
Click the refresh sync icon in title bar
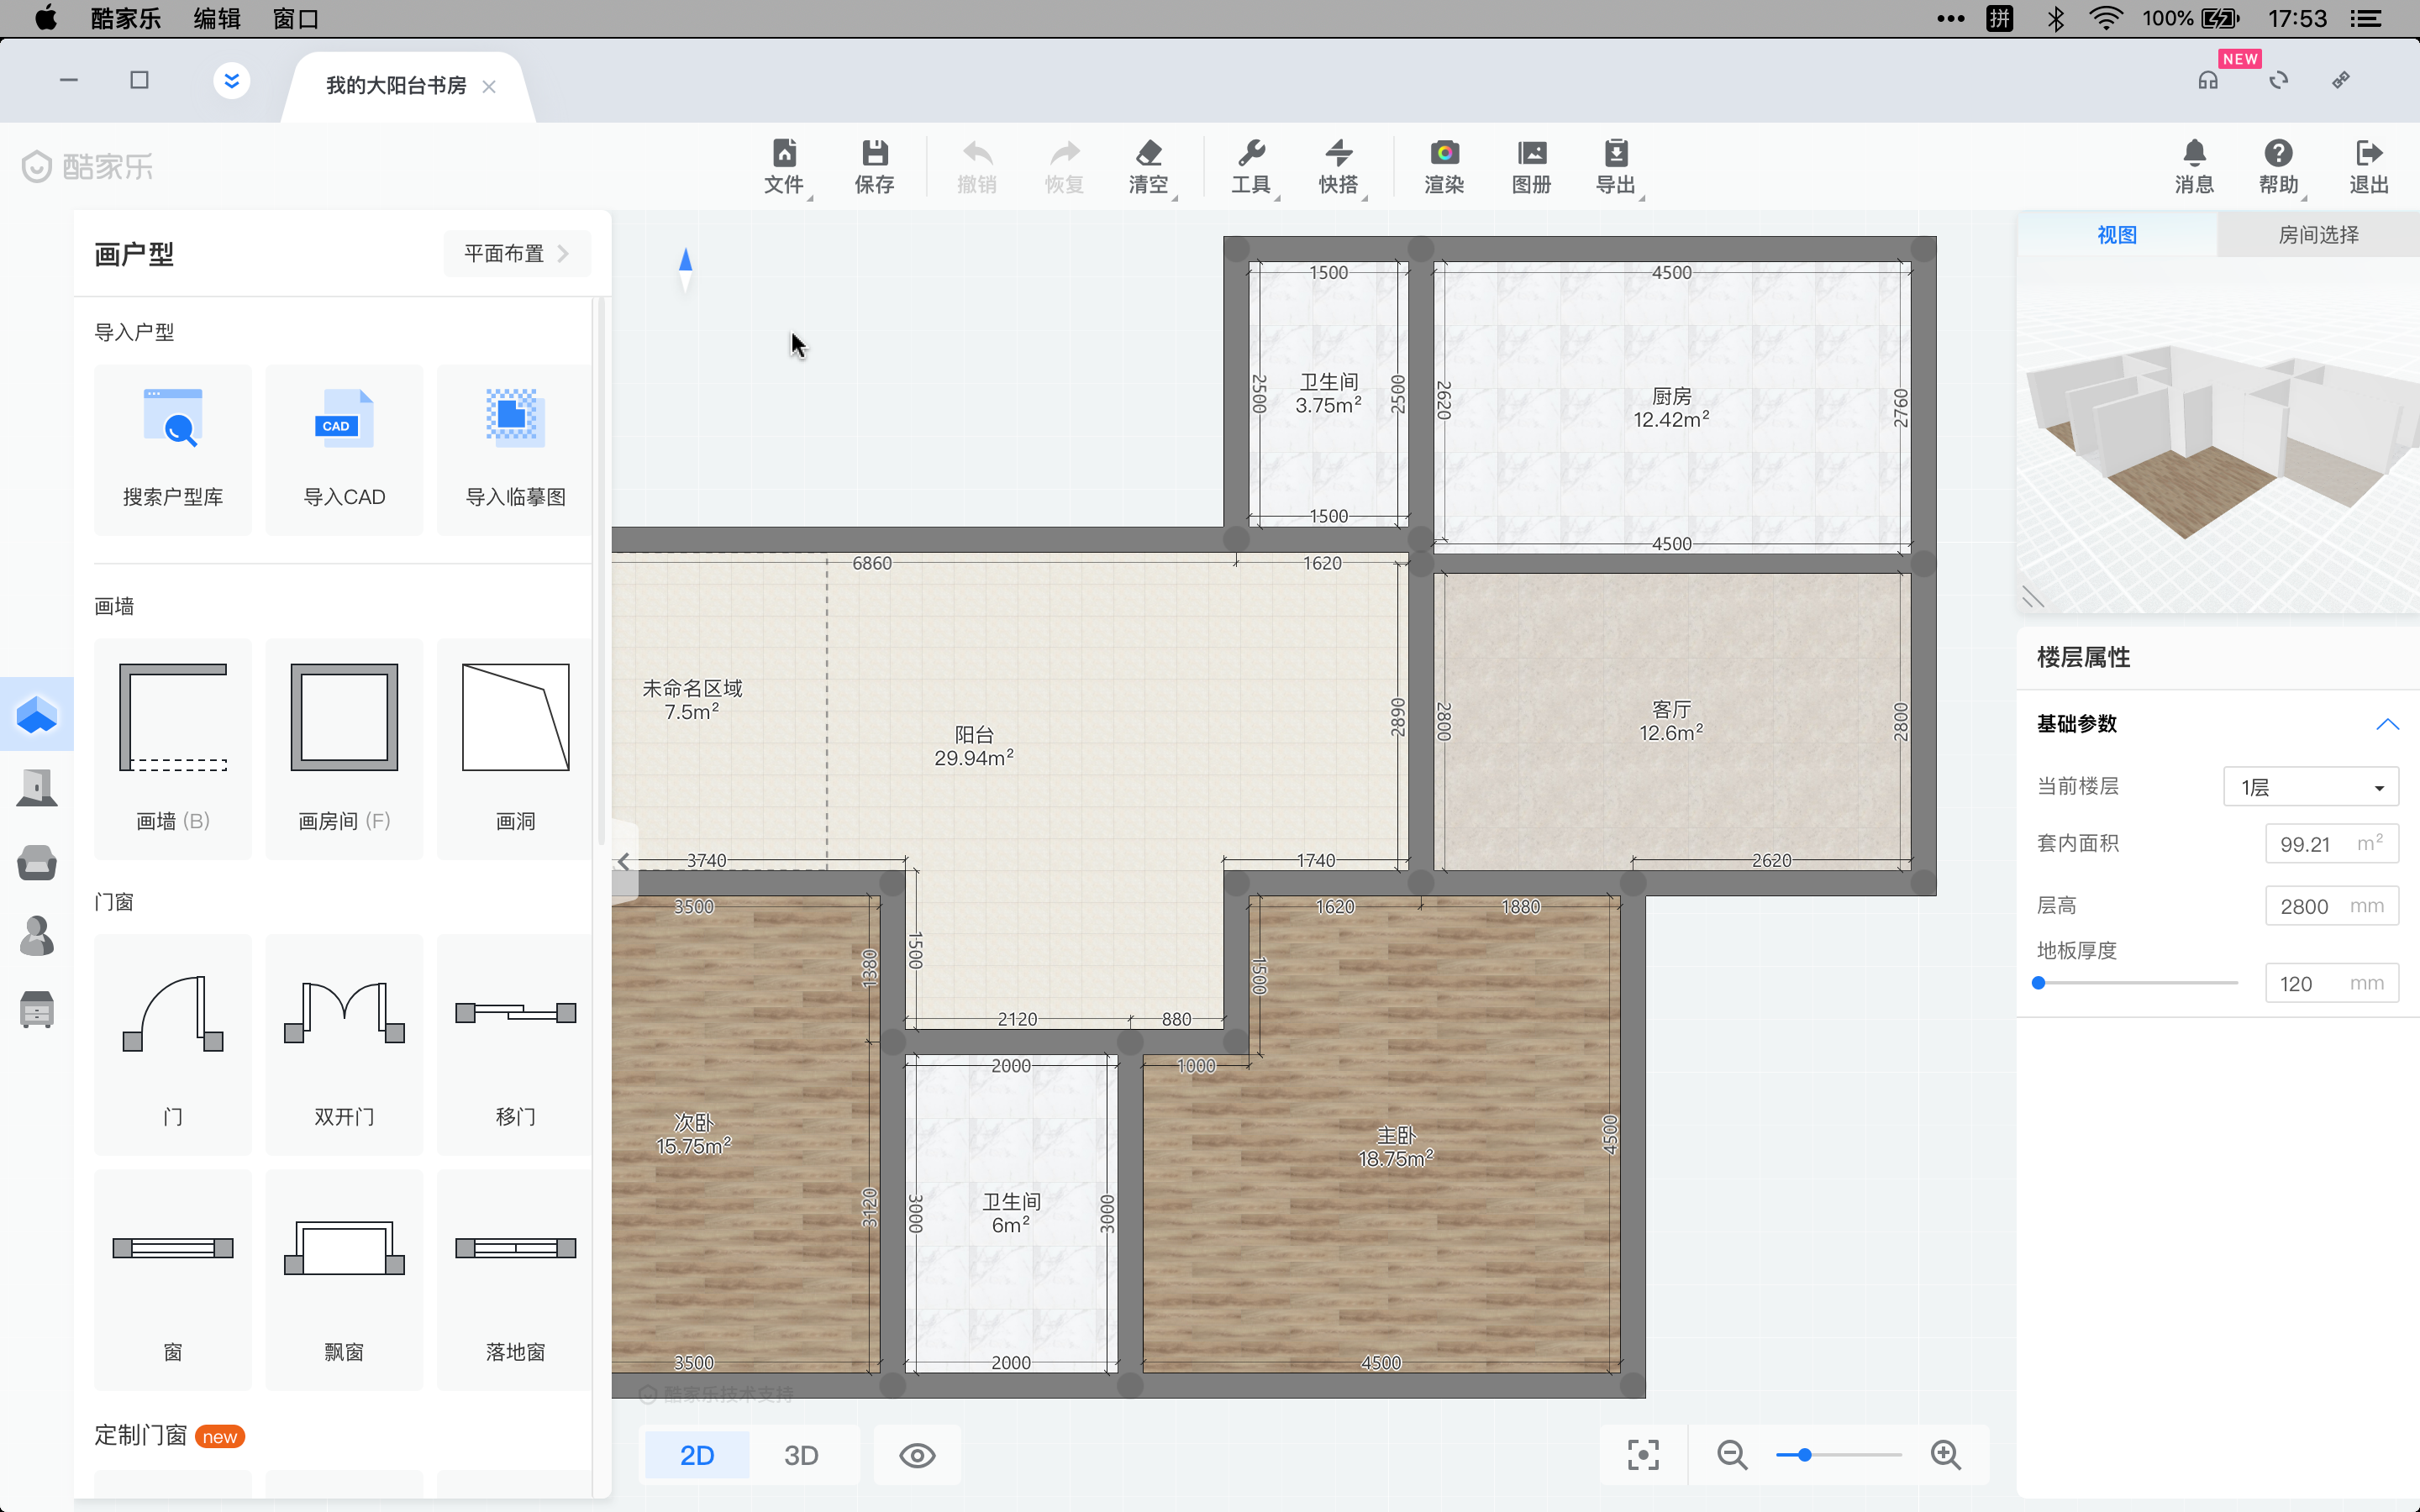point(2279,81)
